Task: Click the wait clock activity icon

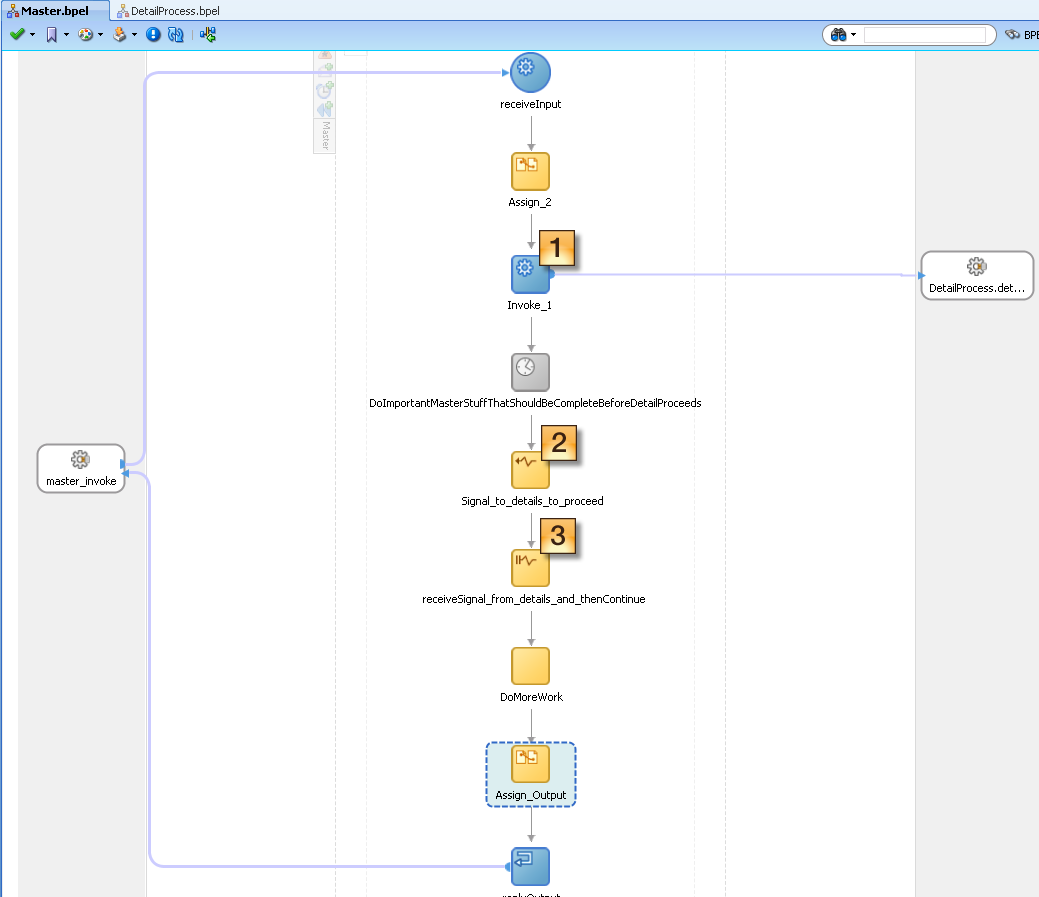Action: 530,372
